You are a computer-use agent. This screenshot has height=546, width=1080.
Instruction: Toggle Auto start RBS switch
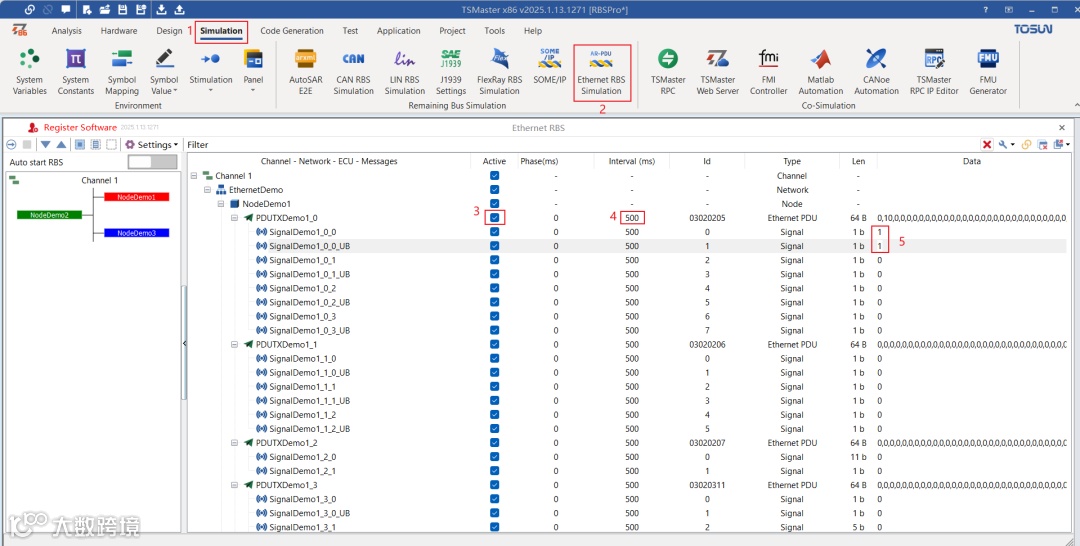152,162
